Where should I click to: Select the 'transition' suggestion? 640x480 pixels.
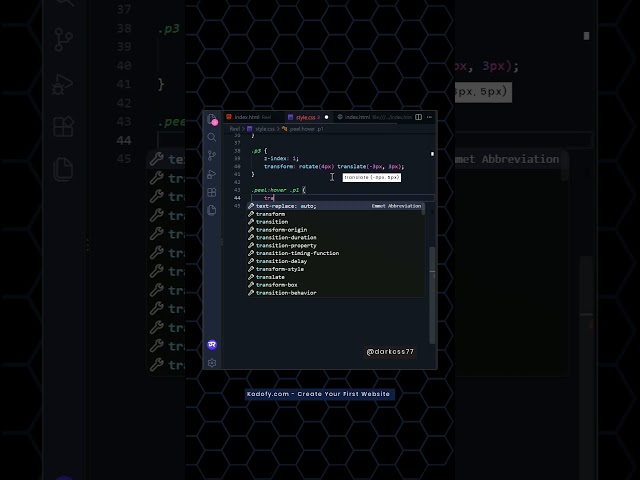tap(336, 222)
